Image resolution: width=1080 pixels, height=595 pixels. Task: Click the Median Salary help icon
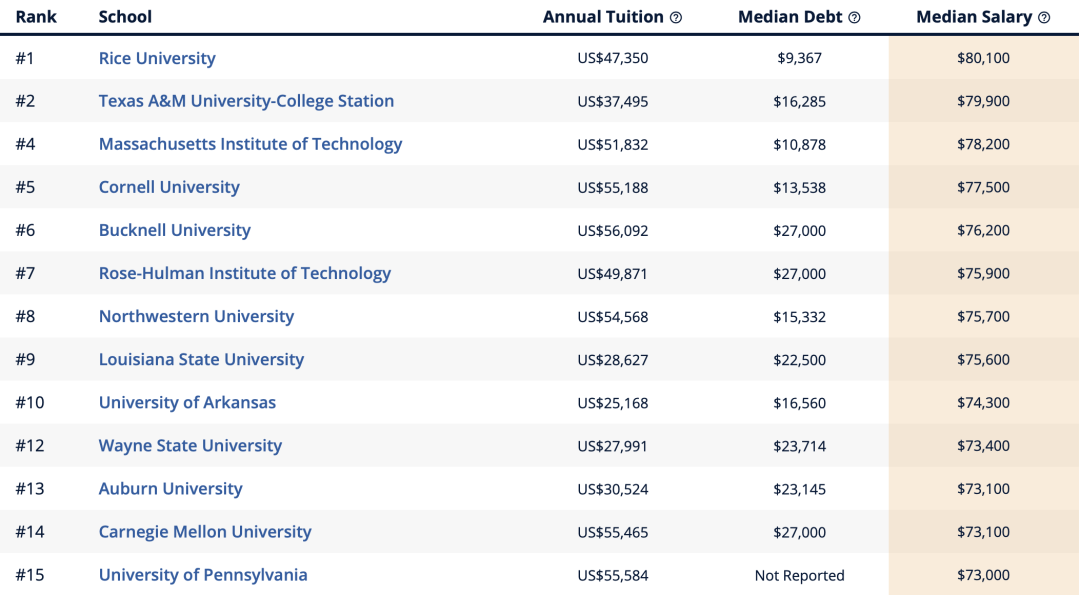coord(1044,18)
